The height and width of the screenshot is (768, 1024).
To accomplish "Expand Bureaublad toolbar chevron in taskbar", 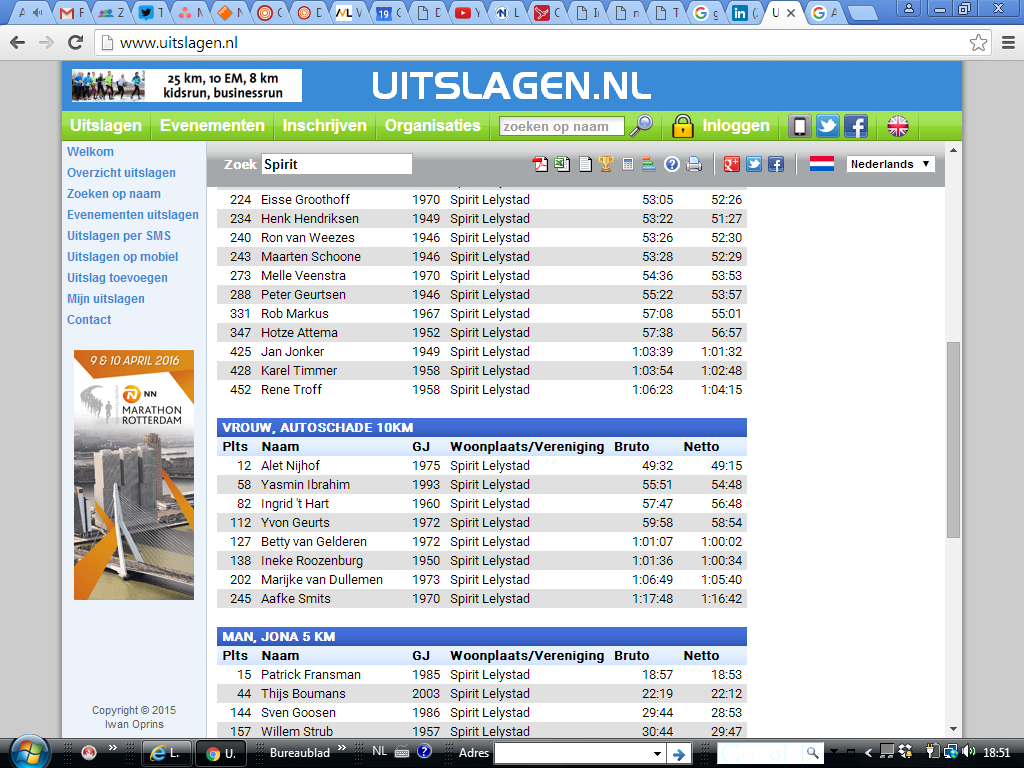I will (x=342, y=748).
